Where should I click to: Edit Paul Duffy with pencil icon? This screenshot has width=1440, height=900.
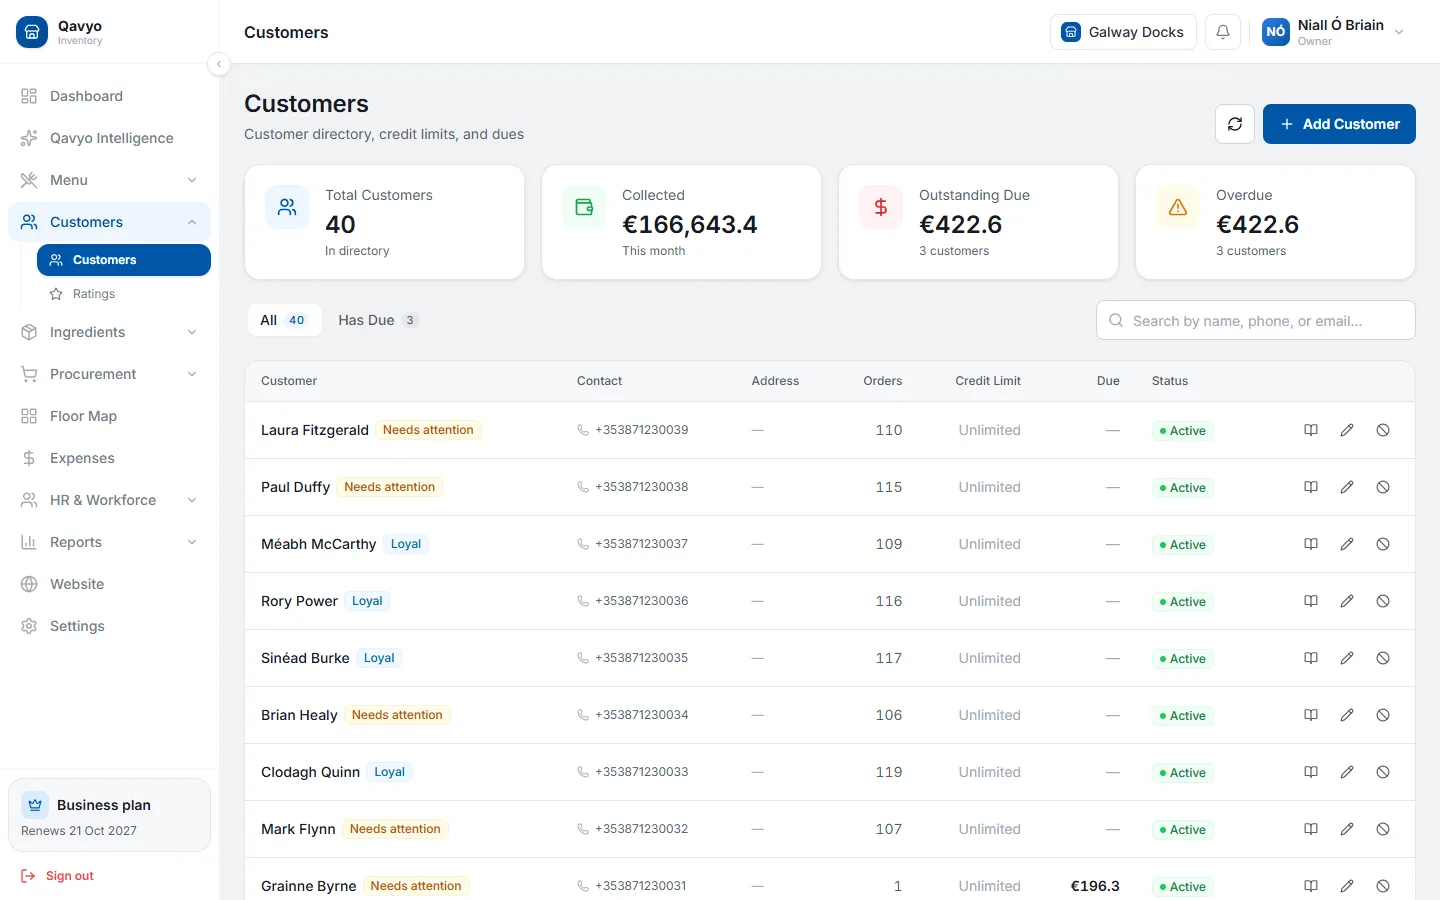point(1347,487)
